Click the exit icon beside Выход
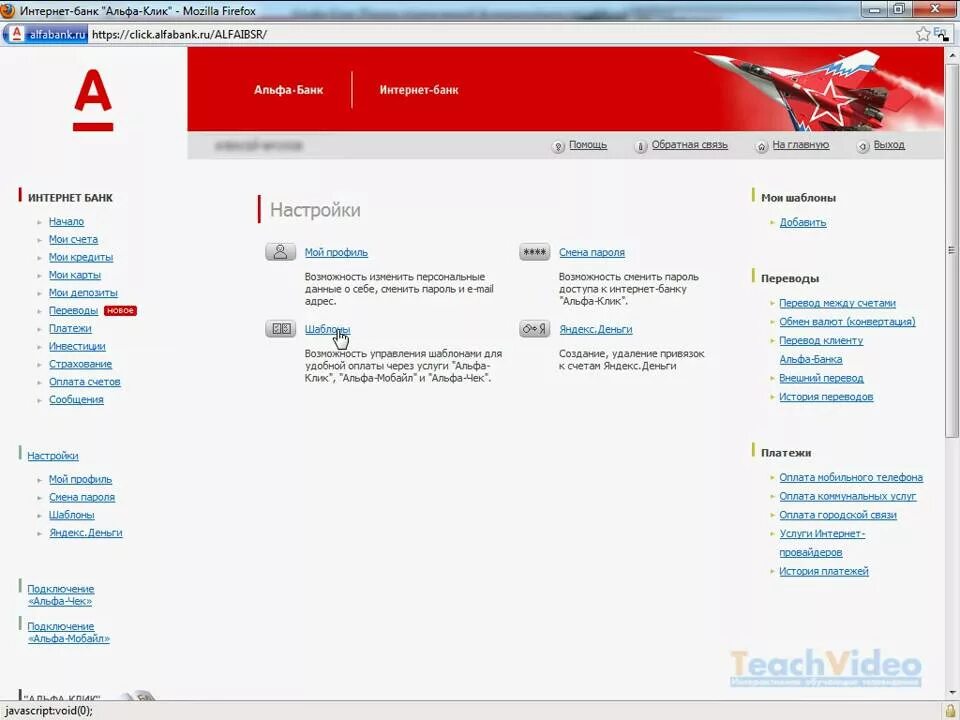 coord(863,146)
